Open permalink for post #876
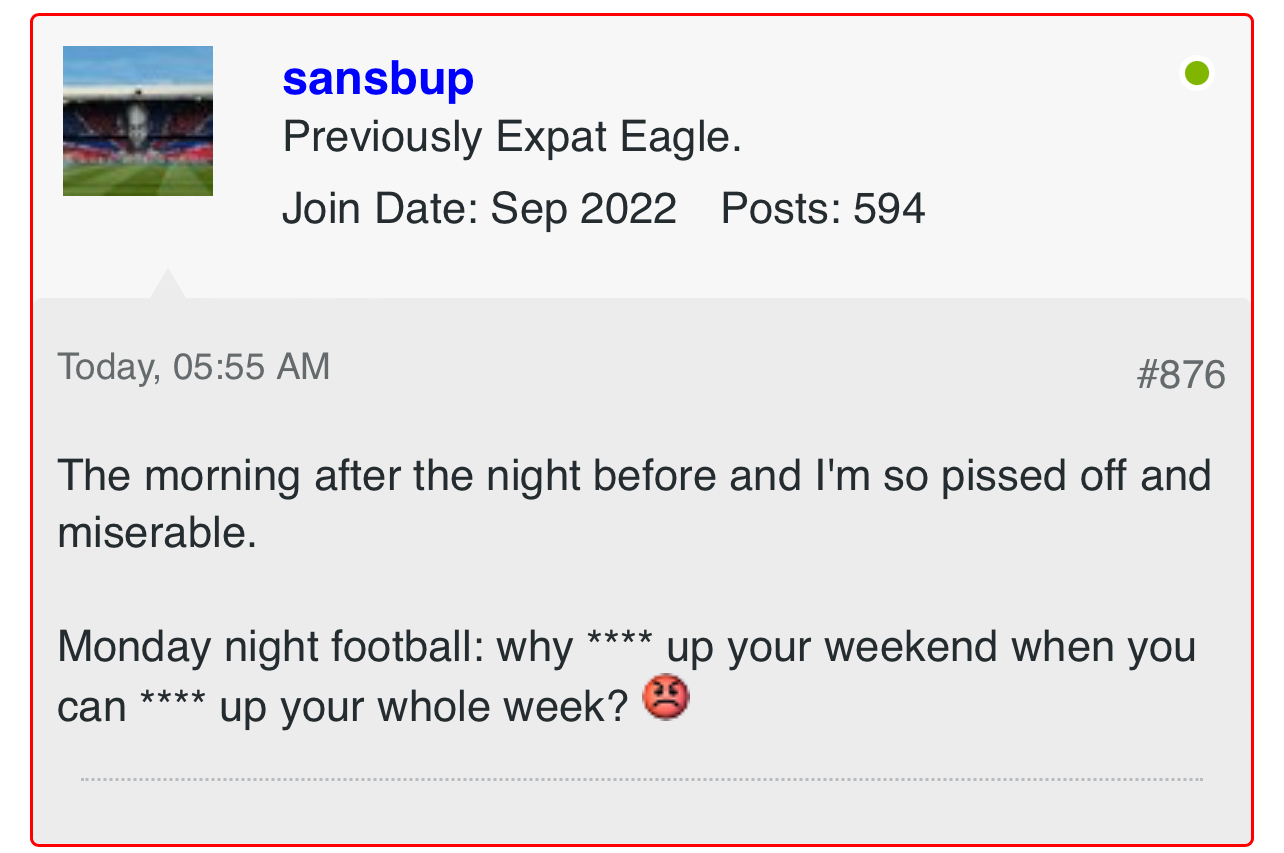1284x853 pixels. [1181, 375]
